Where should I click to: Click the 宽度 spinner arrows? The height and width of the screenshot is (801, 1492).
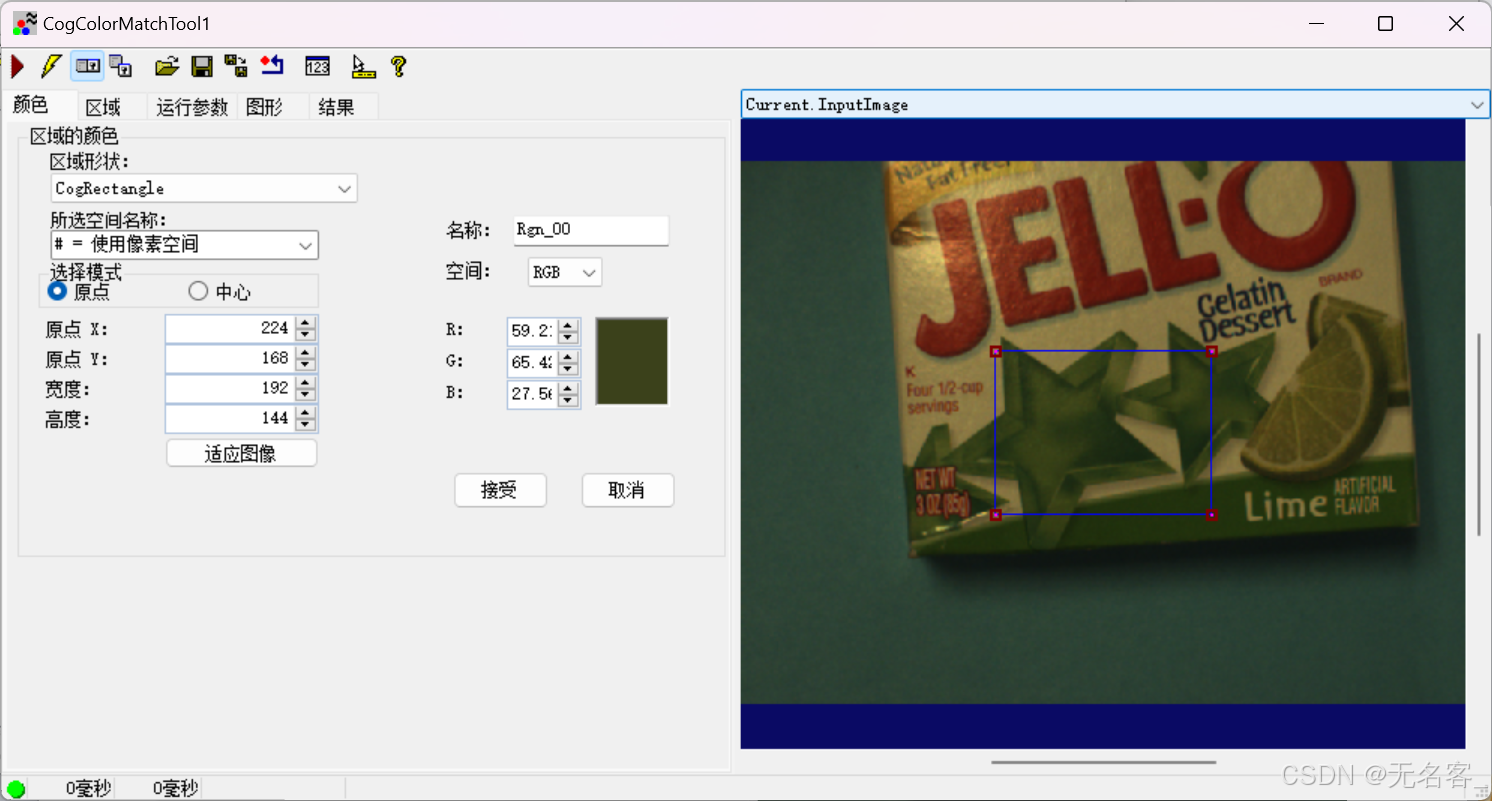click(306, 388)
